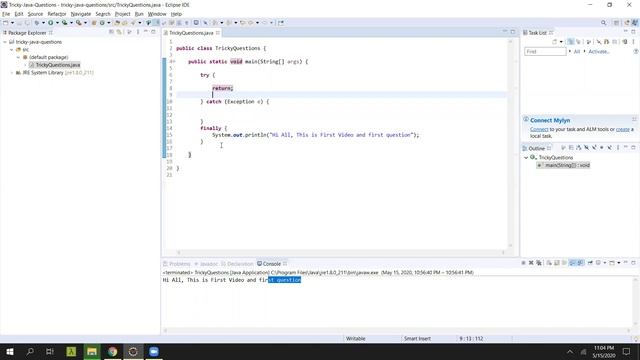The height and width of the screenshot is (360, 640).
Task: Click the Coverage launch icon
Action: pos(64,23)
